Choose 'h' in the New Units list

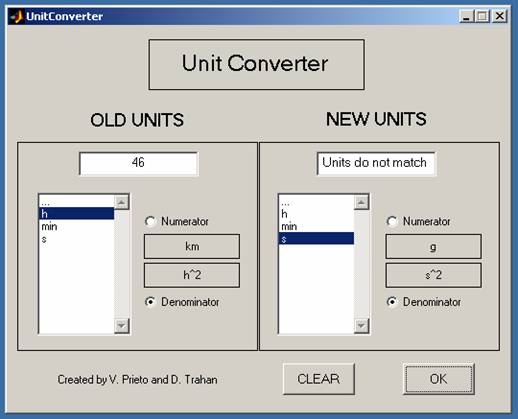point(316,214)
